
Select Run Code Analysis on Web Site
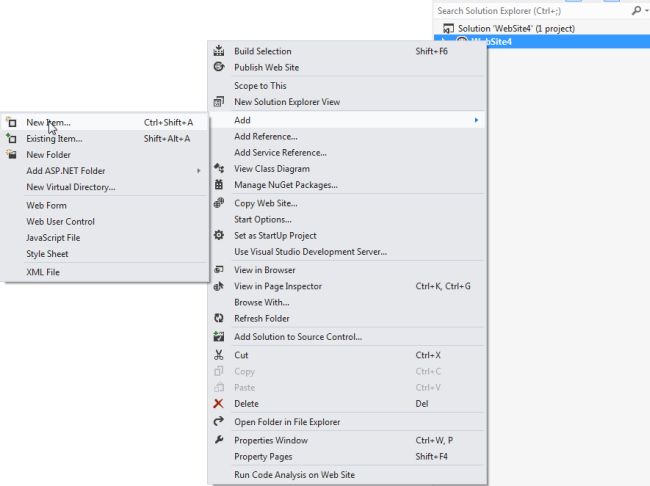point(347,475)
